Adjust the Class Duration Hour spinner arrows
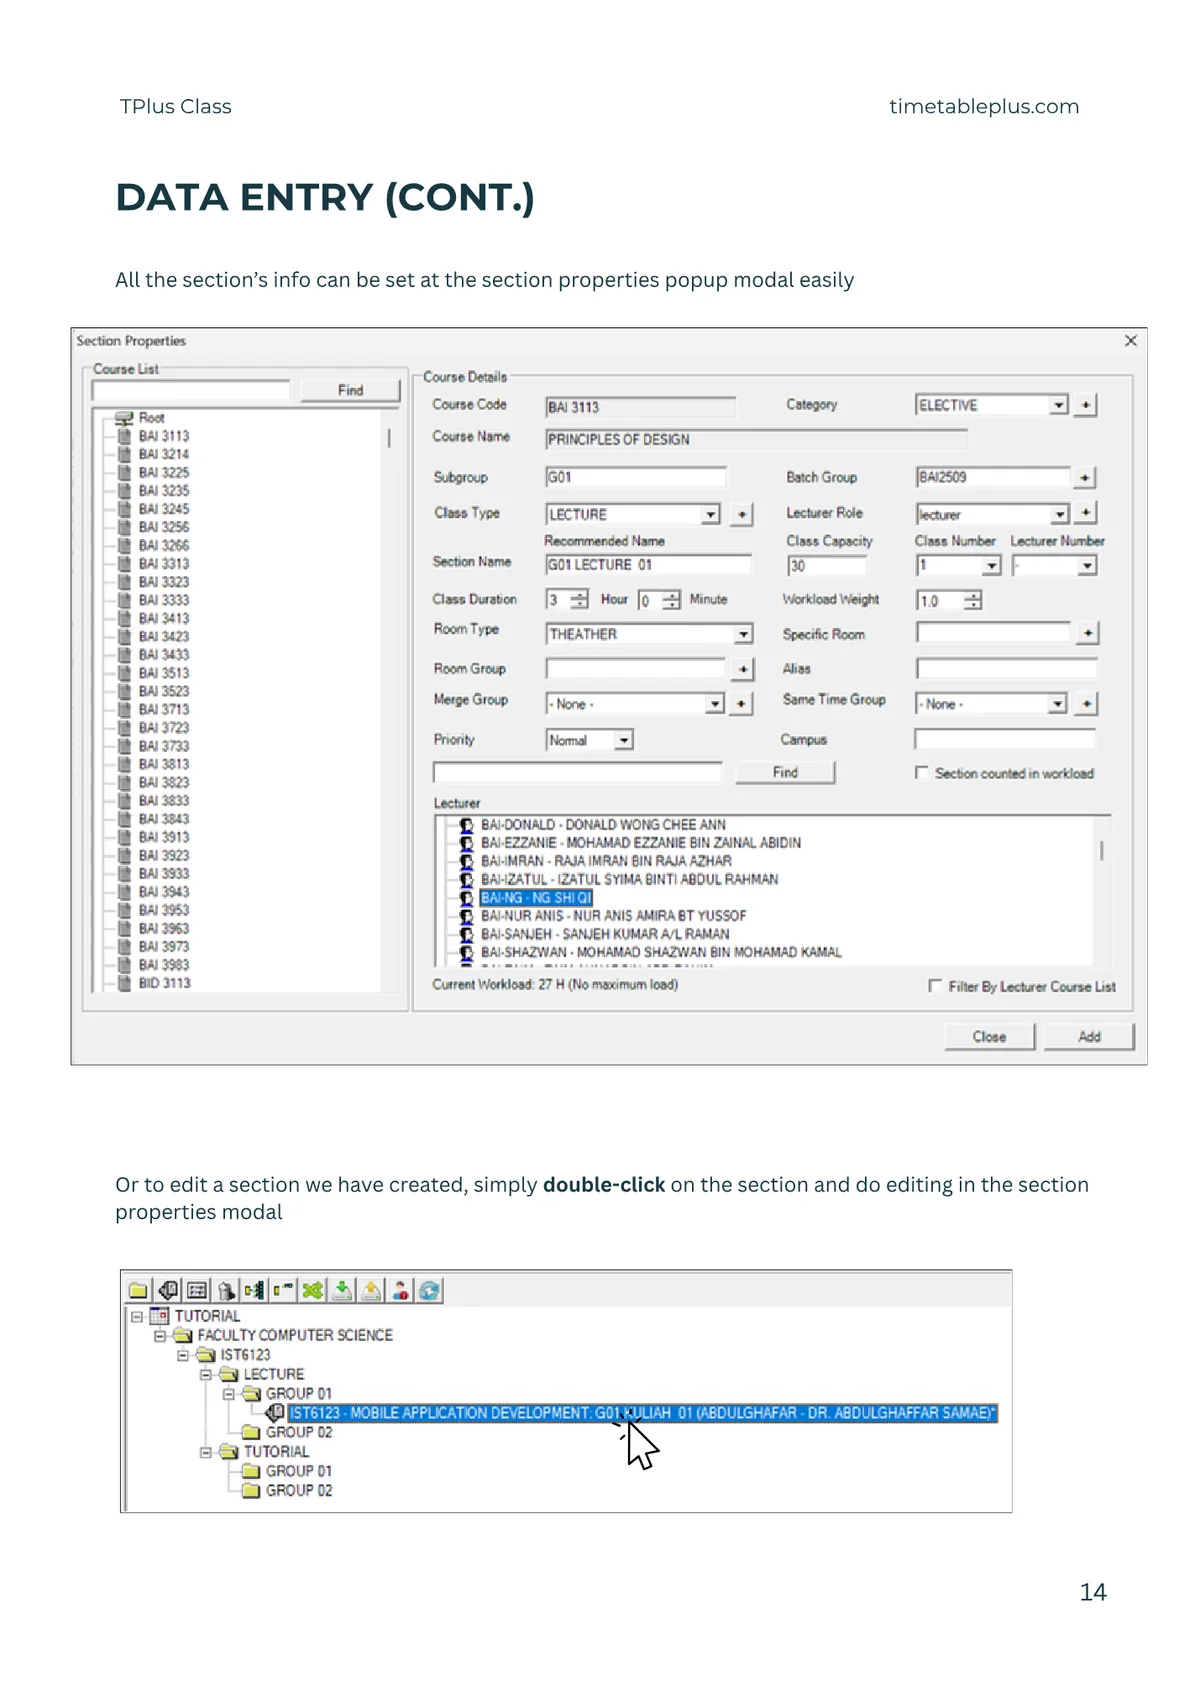This screenshot has height=1697, width=1200. click(579, 600)
